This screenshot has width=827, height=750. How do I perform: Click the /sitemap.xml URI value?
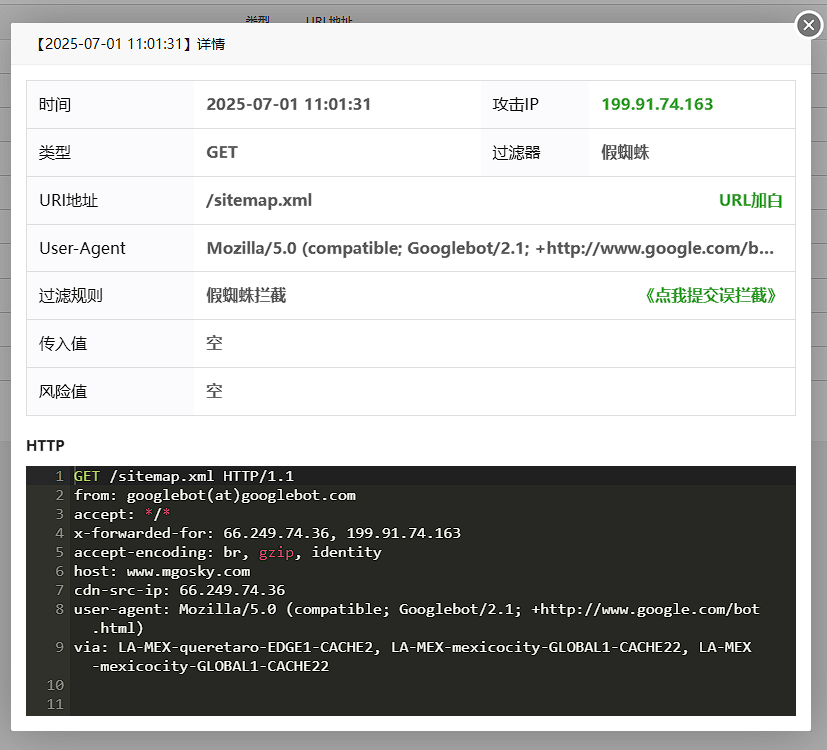259,200
